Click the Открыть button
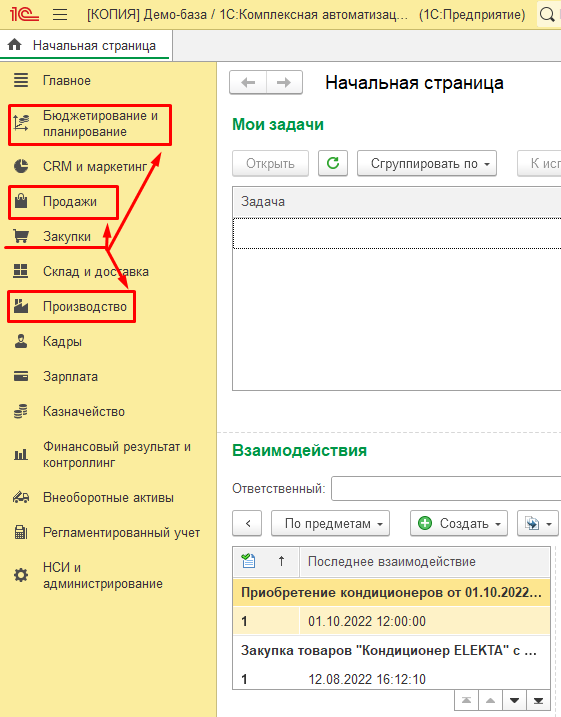This screenshot has width=561, height=717. [270, 163]
